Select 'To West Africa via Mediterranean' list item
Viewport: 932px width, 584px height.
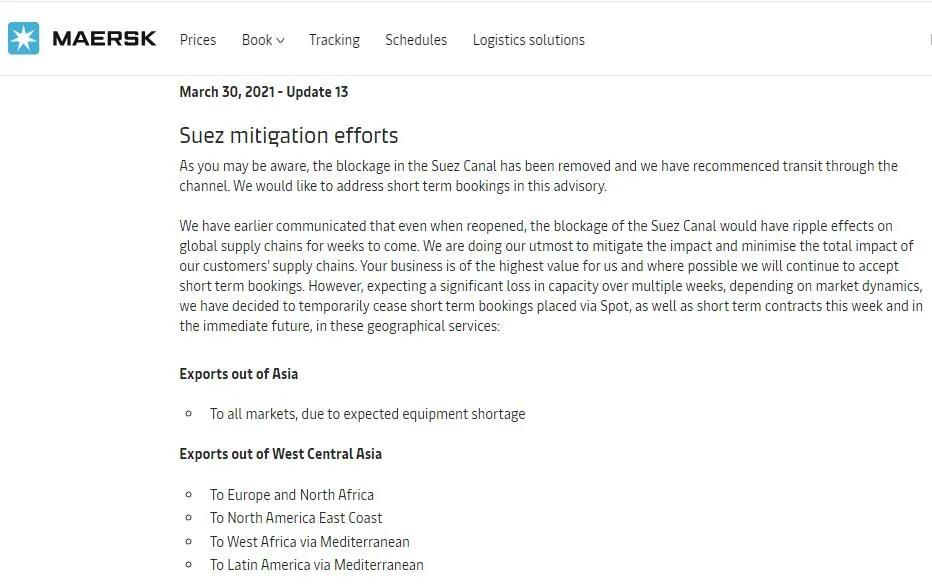click(310, 542)
